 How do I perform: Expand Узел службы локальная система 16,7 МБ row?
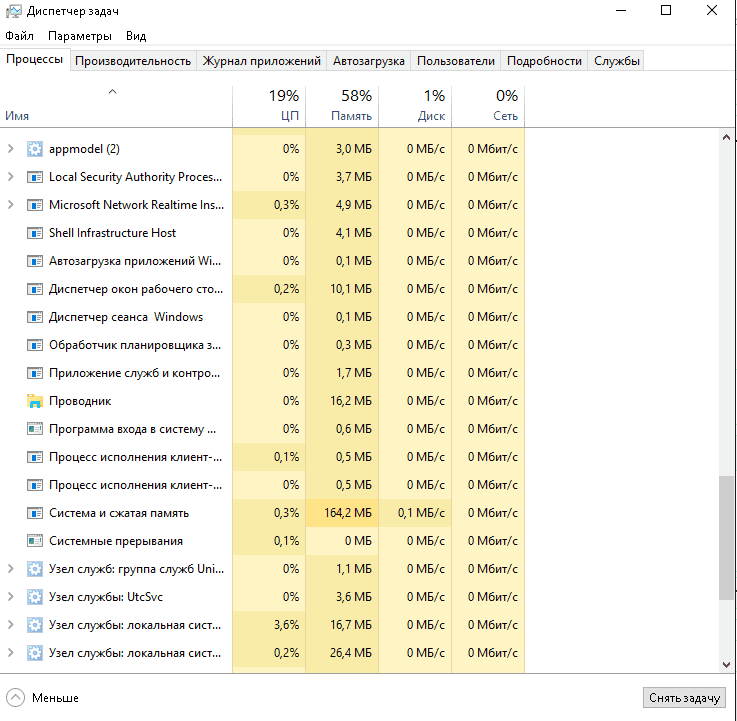(x=10, y=625)
